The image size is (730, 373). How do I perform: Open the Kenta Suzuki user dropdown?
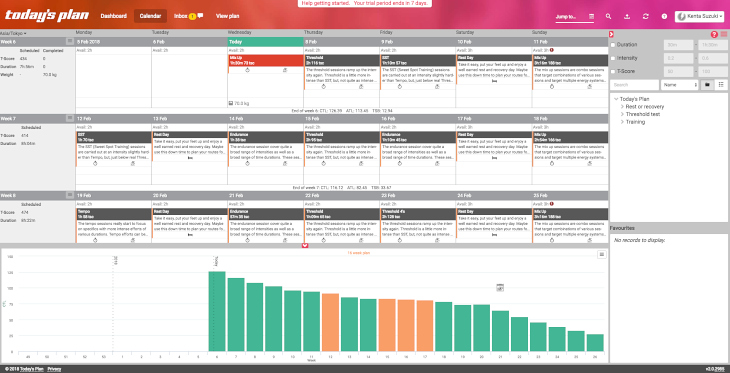[x=700, y=16]
